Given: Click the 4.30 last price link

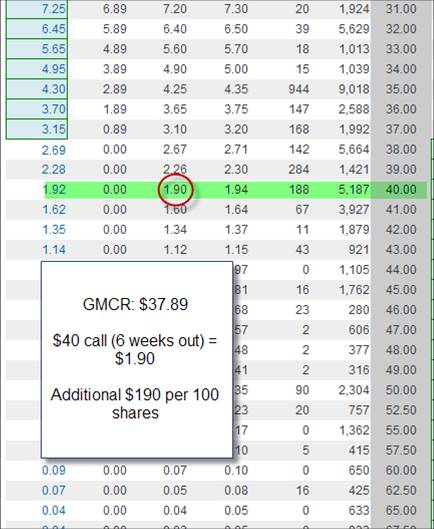Looking at the screenshot, I should pyautogui.click(x=53, y=89).
